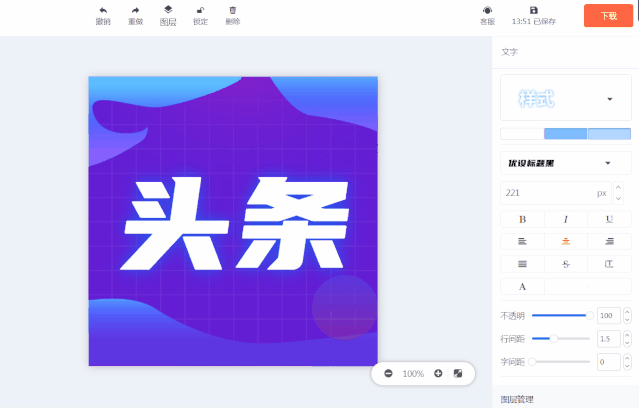Toggle underline formatting (U)
This screenshot has width=639, height=408.
click(x=609, y=219)
